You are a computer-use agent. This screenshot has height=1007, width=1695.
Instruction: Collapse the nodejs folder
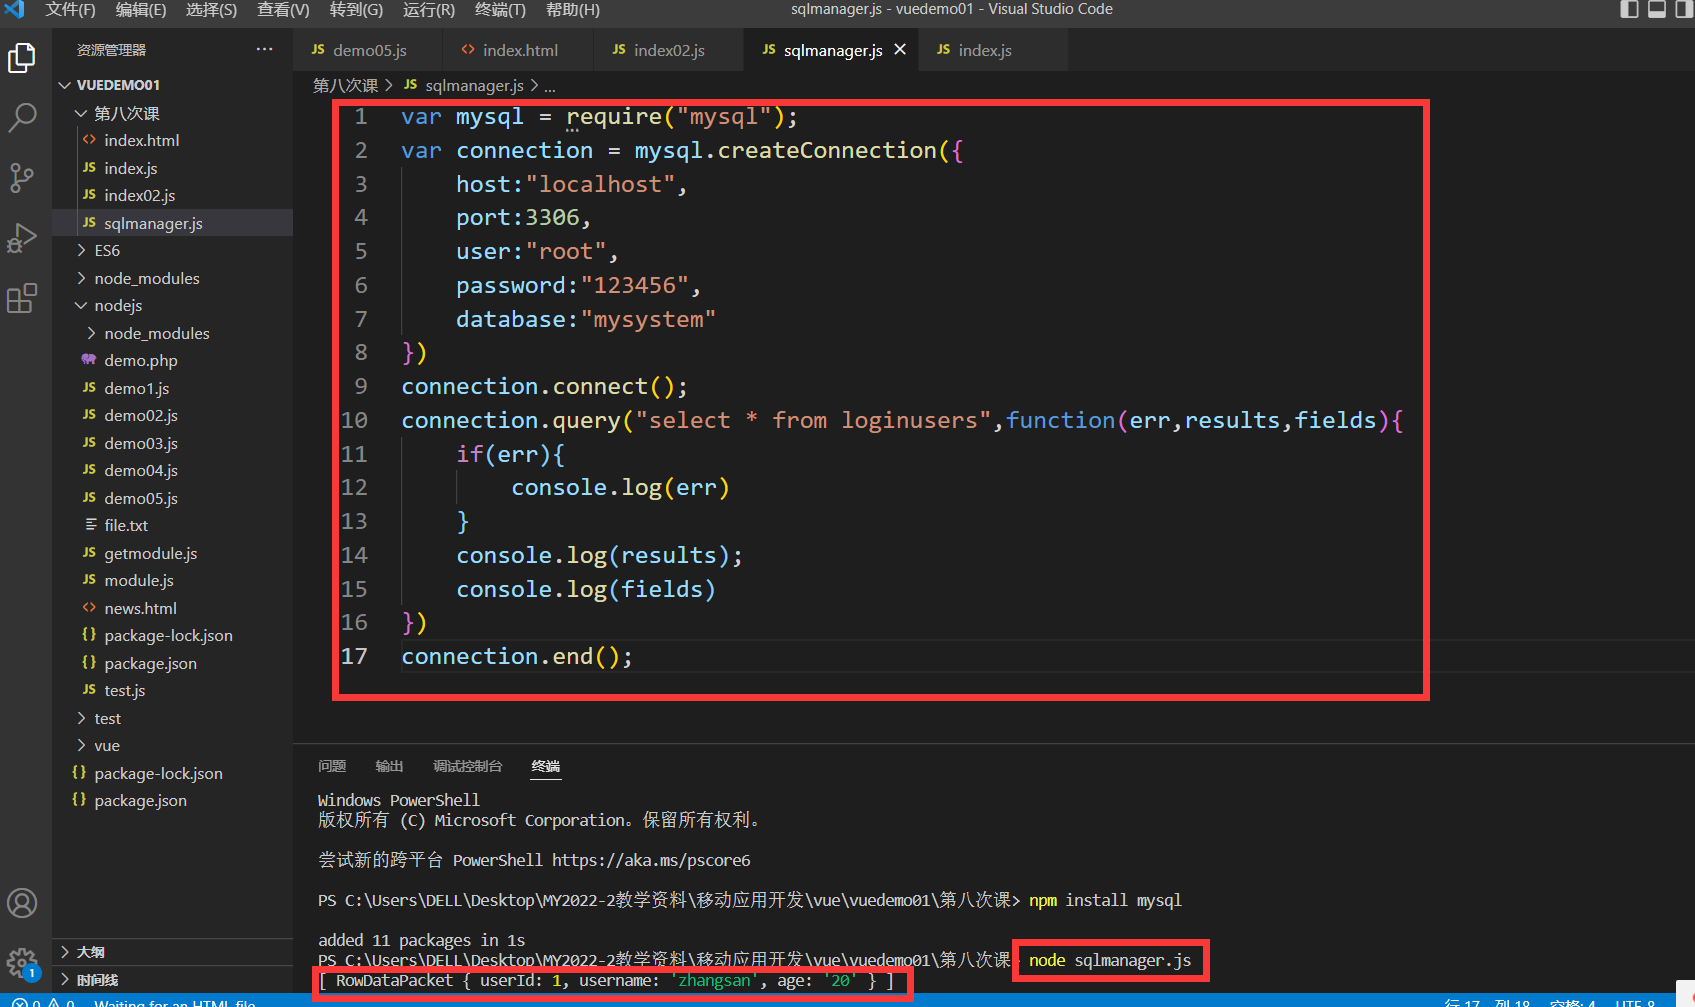tap(172, 305)
